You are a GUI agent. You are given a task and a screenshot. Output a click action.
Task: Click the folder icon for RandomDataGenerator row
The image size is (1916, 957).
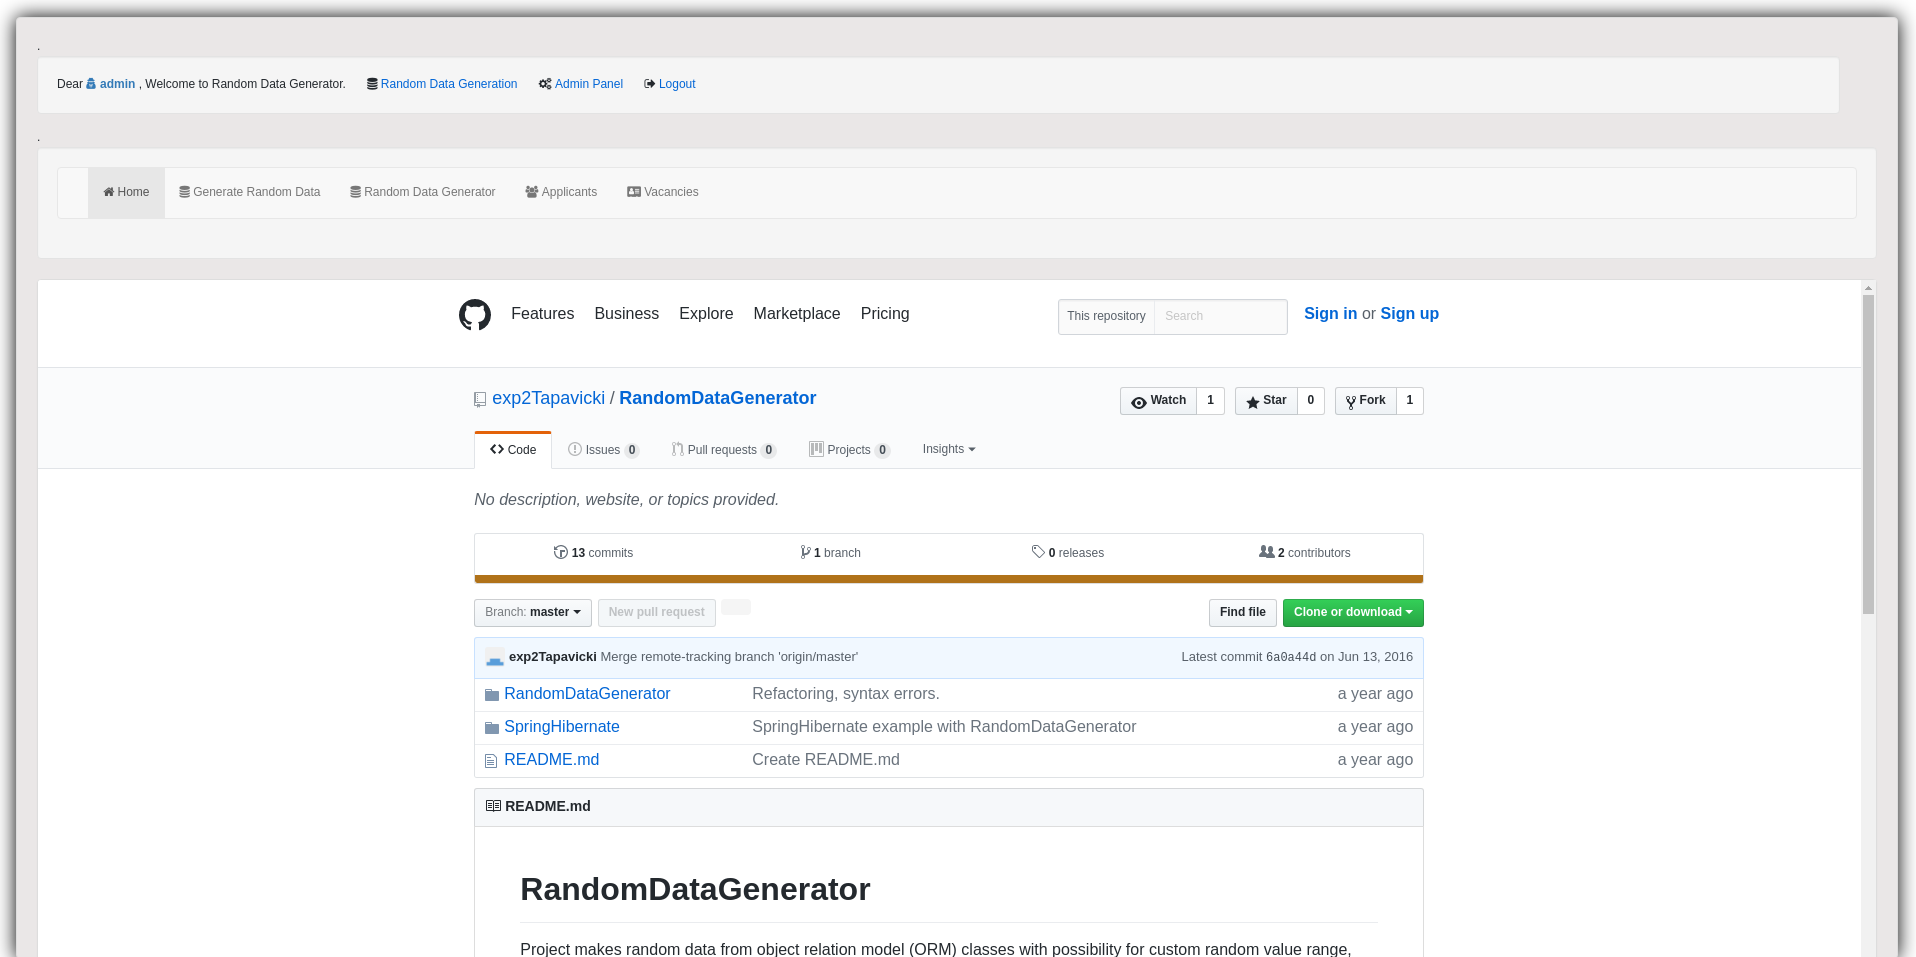[492, 695]
